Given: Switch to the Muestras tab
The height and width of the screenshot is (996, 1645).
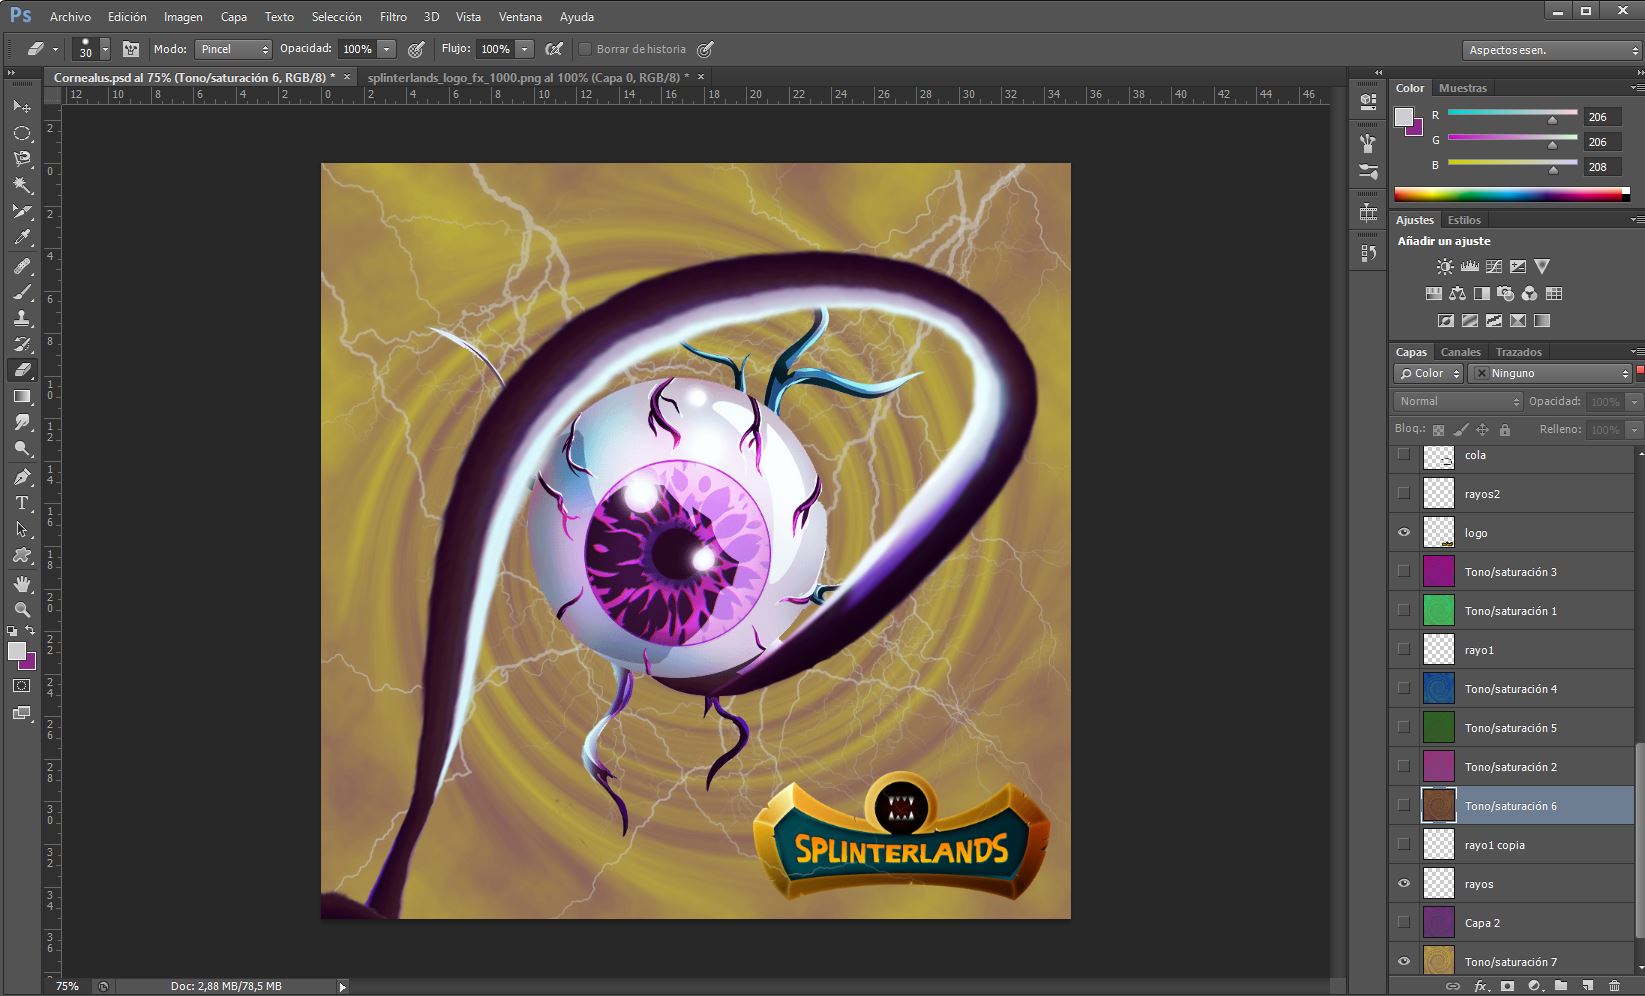Looking at the screenshot, I should 1463,88.
